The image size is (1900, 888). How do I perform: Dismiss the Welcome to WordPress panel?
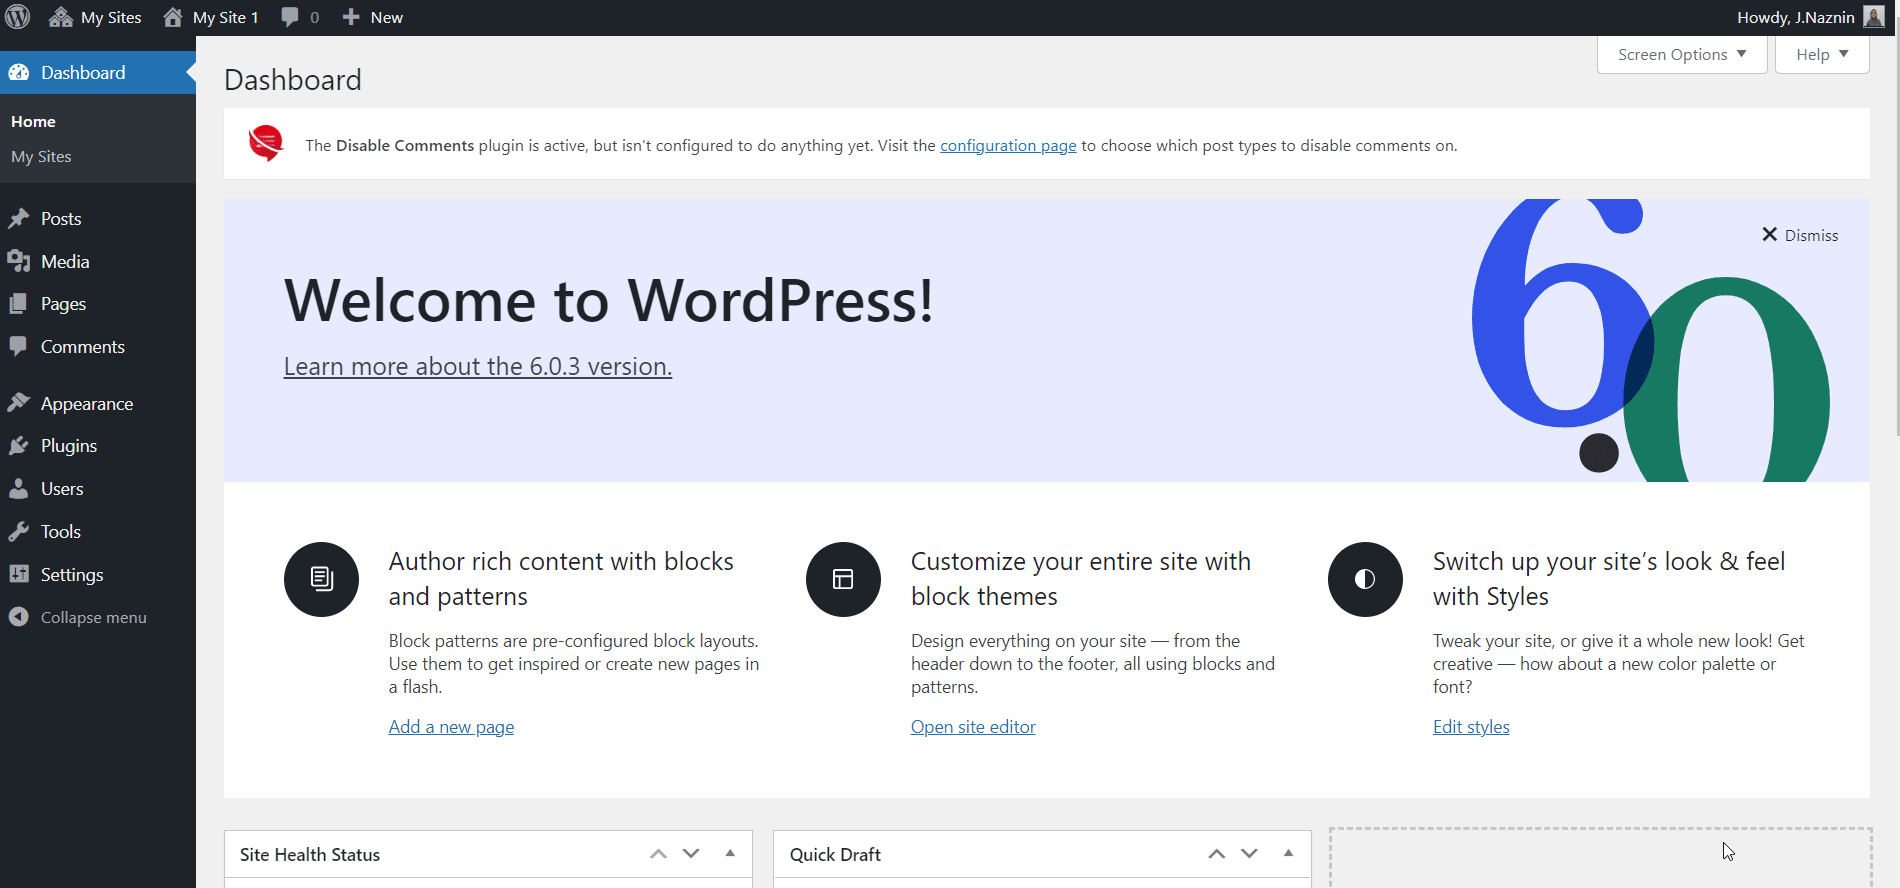pyautogui.click(x=1800, y=235)
